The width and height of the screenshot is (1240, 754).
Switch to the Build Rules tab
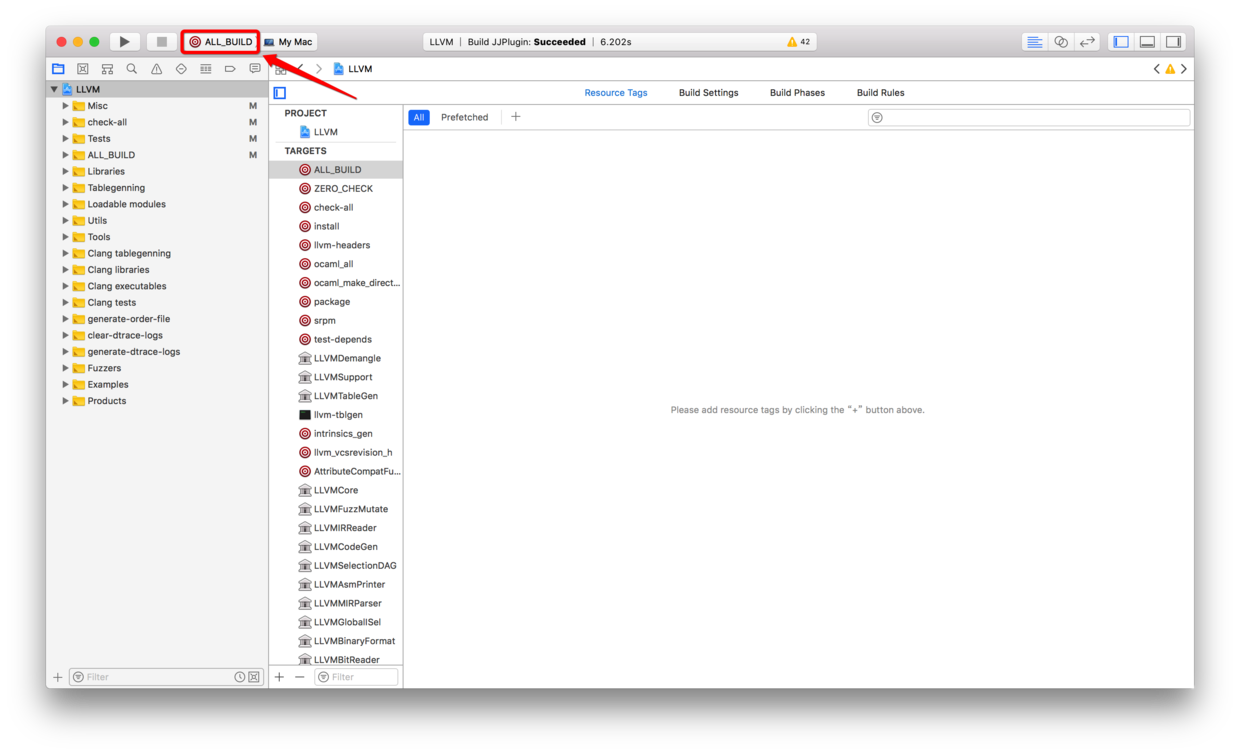880,93
